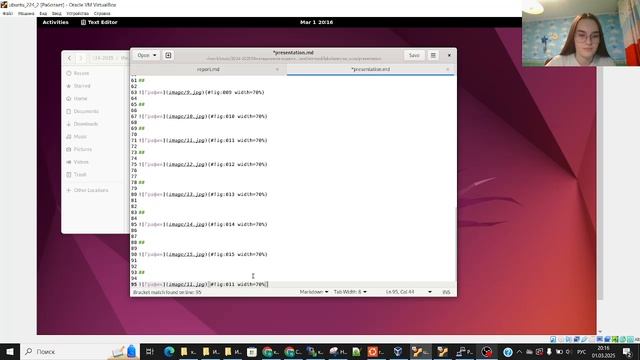Open the VirtualBox Устройства menu

[78, 13]
